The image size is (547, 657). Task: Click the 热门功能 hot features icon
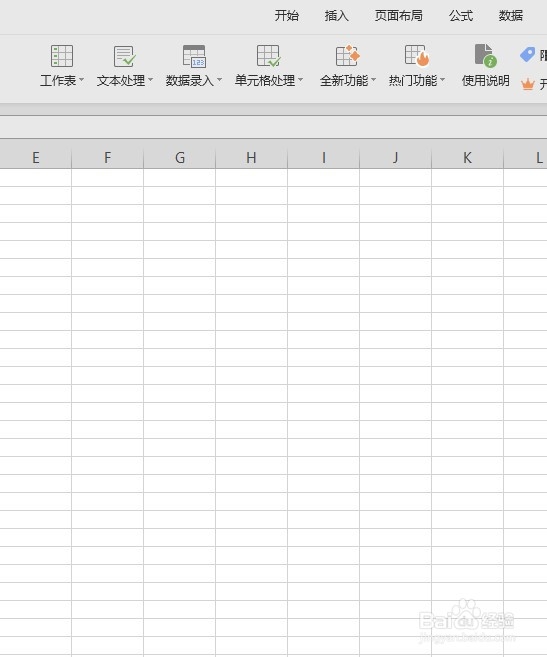(417, 56)
